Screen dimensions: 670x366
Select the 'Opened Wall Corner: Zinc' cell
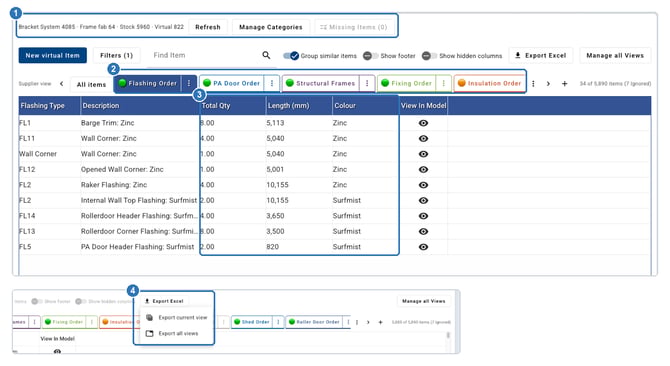click(140, 170)
